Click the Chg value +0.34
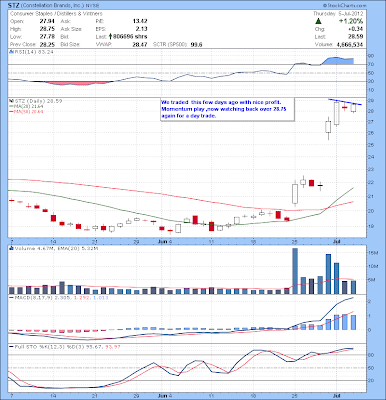 pos(357,29)
